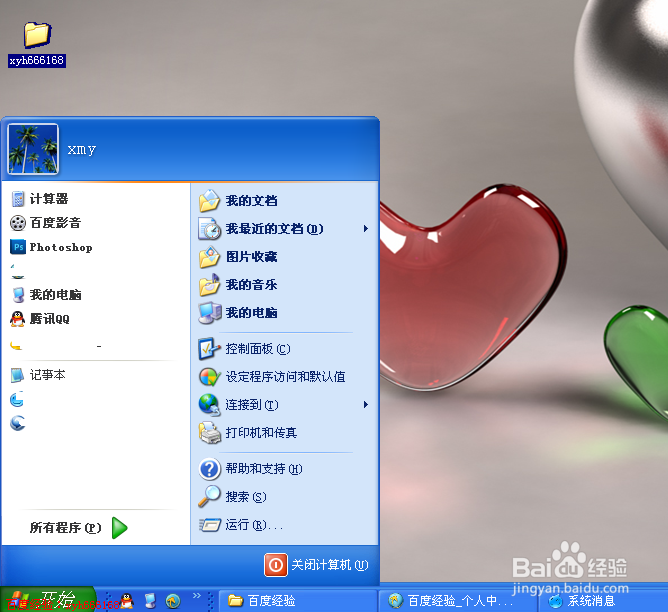Switch to 系统消息 taskbar button
The image size is (668, 612).
(x=603, y=601)
